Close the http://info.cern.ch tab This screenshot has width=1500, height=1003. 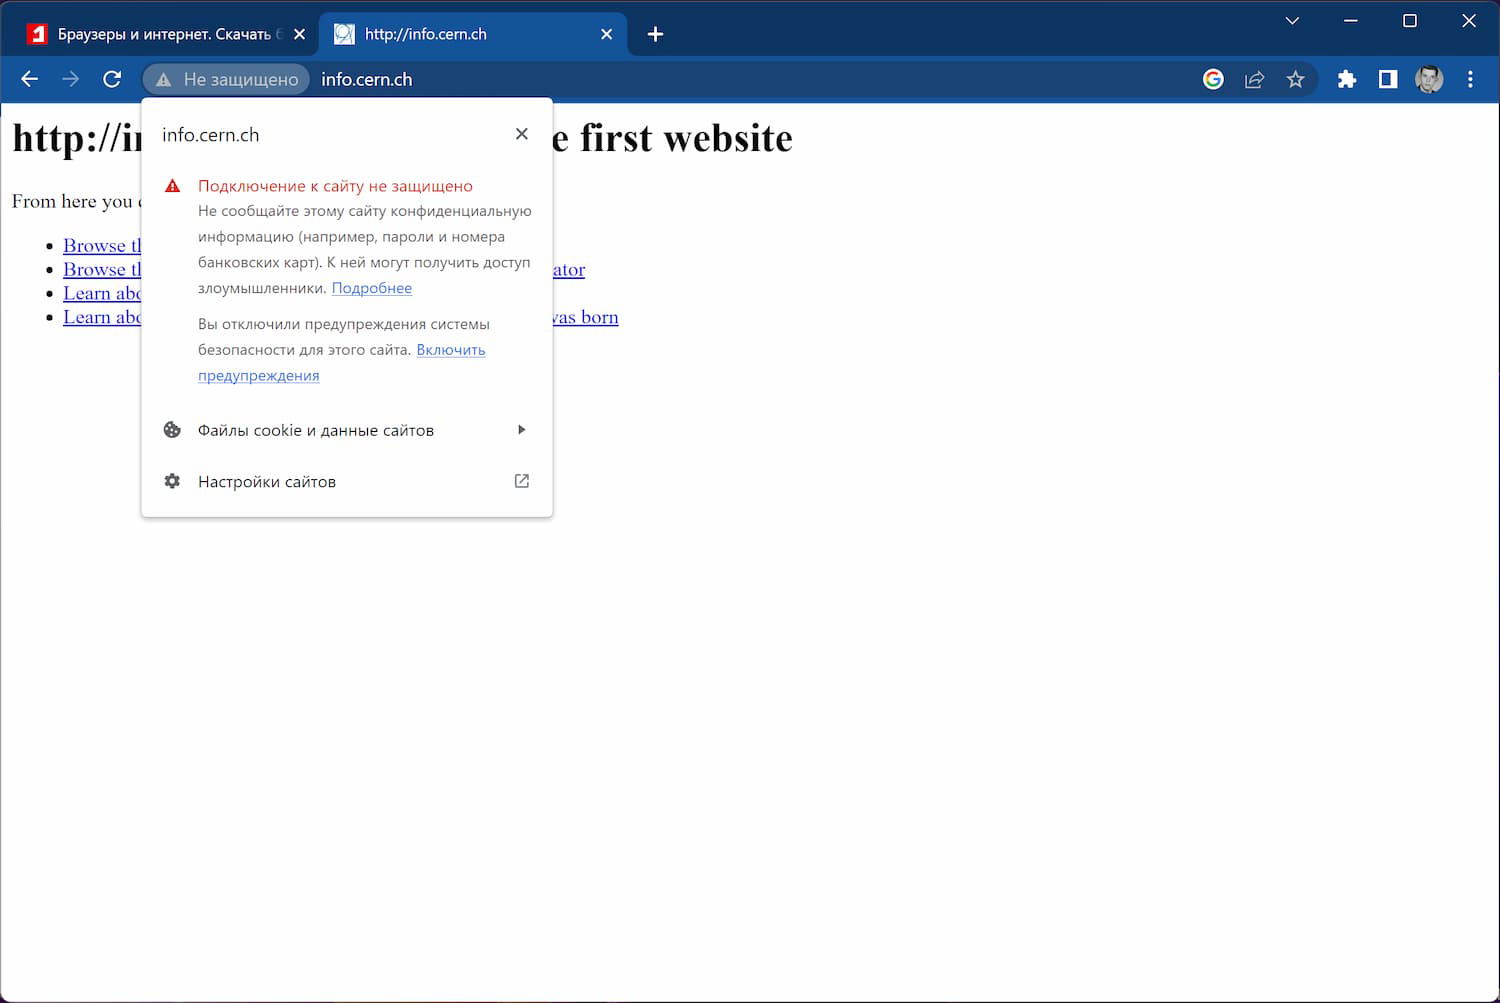coord(607,34)
